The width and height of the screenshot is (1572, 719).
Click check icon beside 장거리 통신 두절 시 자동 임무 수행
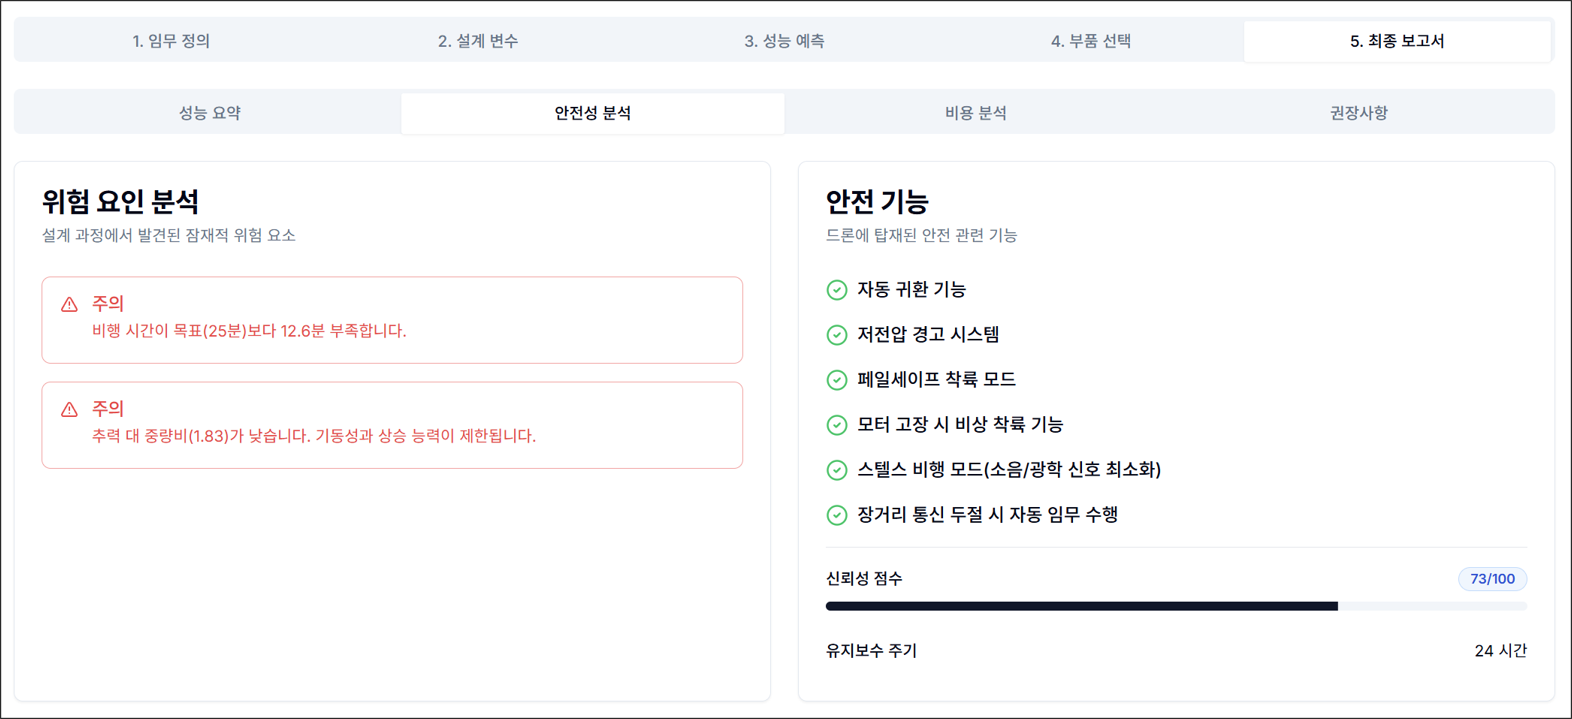(x=837, y=515)
